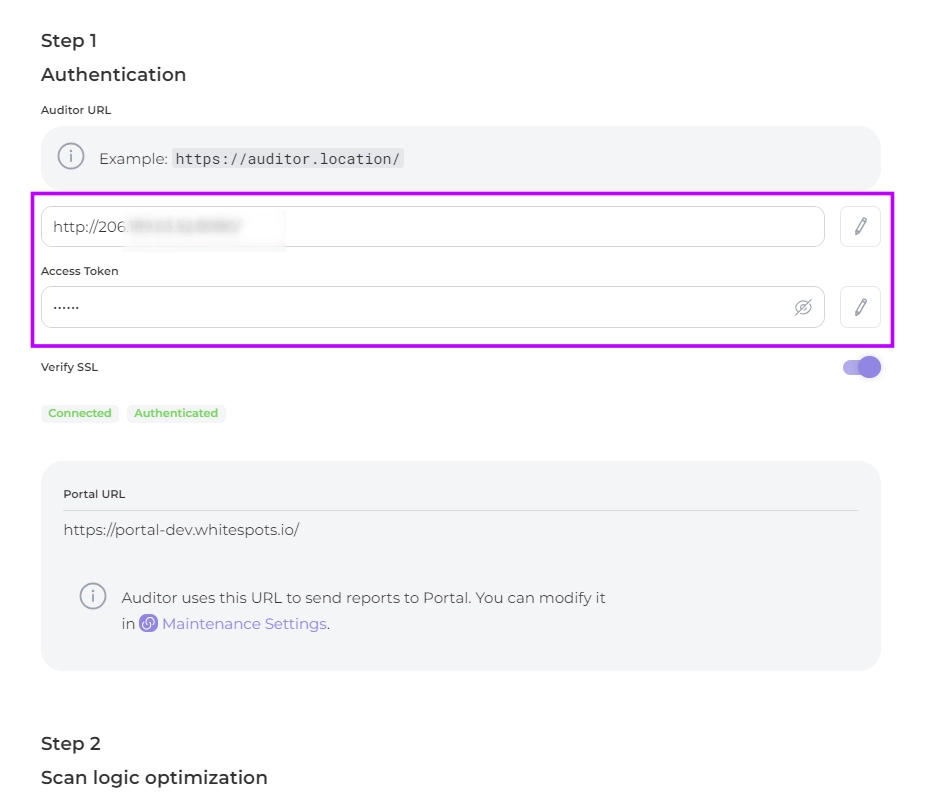Reveal the access token with the eye icon
This screenshot has width=951, height=792.
[802, 307]
